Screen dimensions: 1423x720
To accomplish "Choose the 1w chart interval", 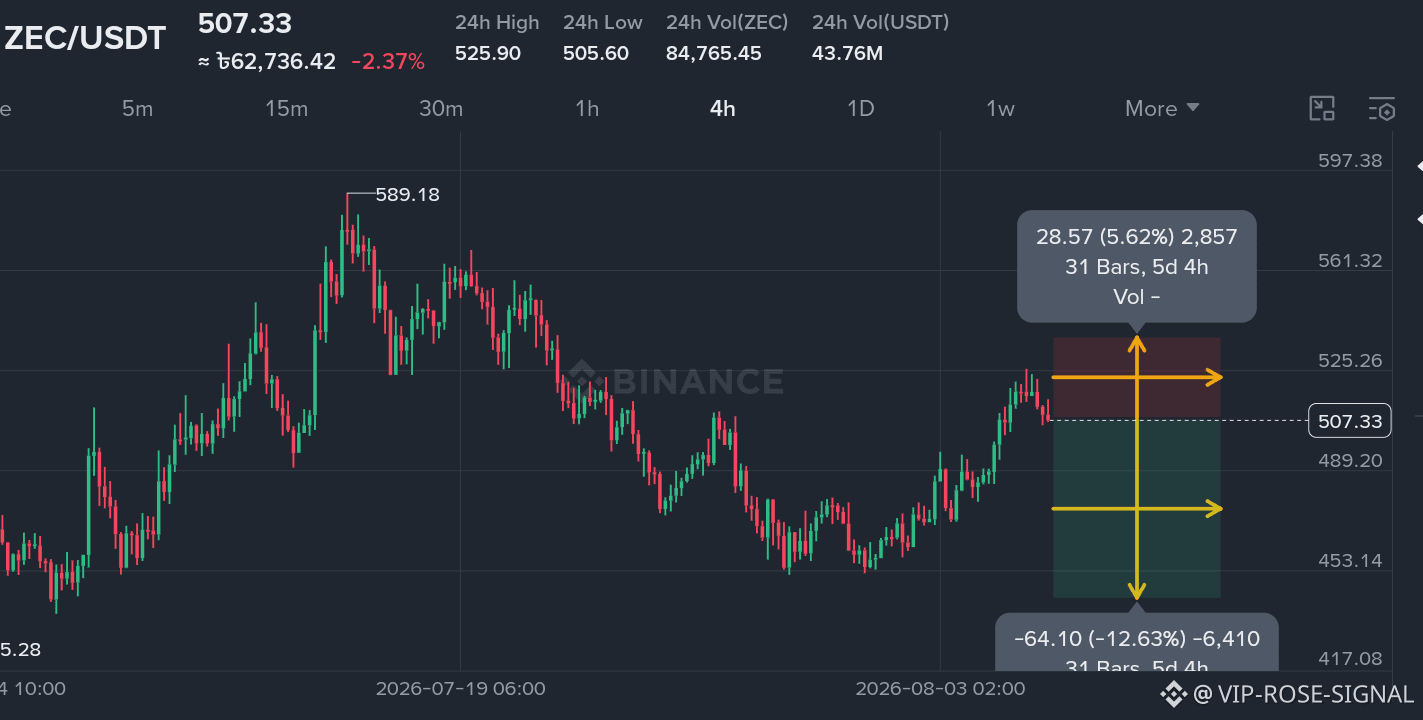I will tap(1000, 109).
